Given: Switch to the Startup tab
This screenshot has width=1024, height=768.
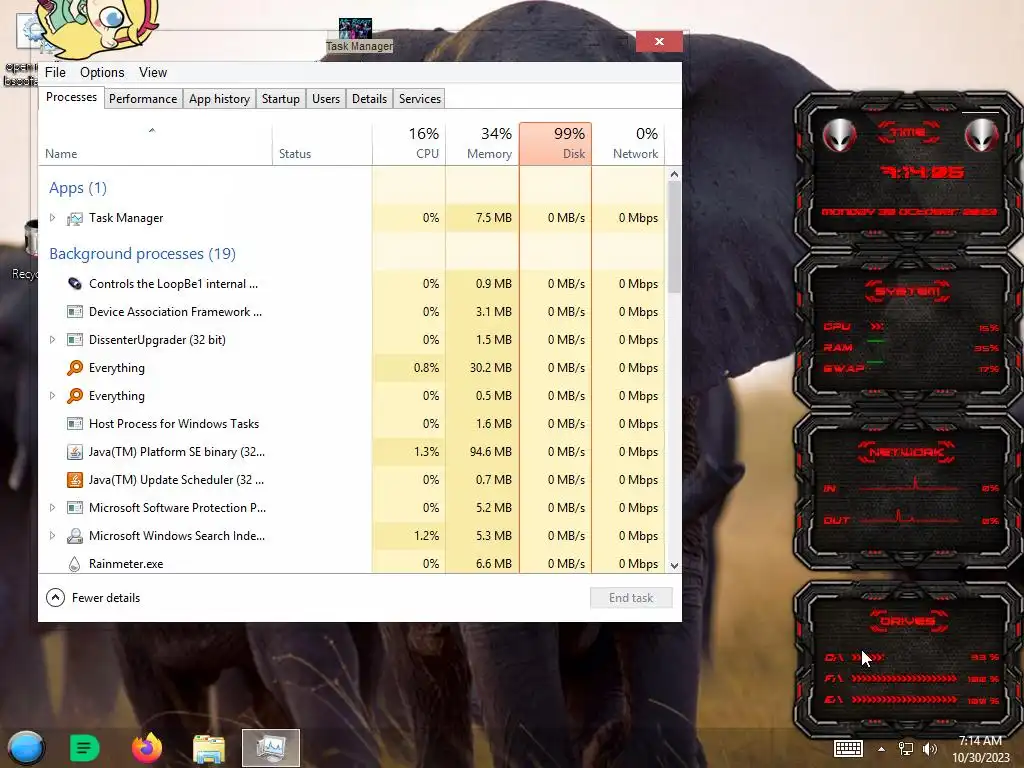Looking at the screenshot, I should coord(281,99).
